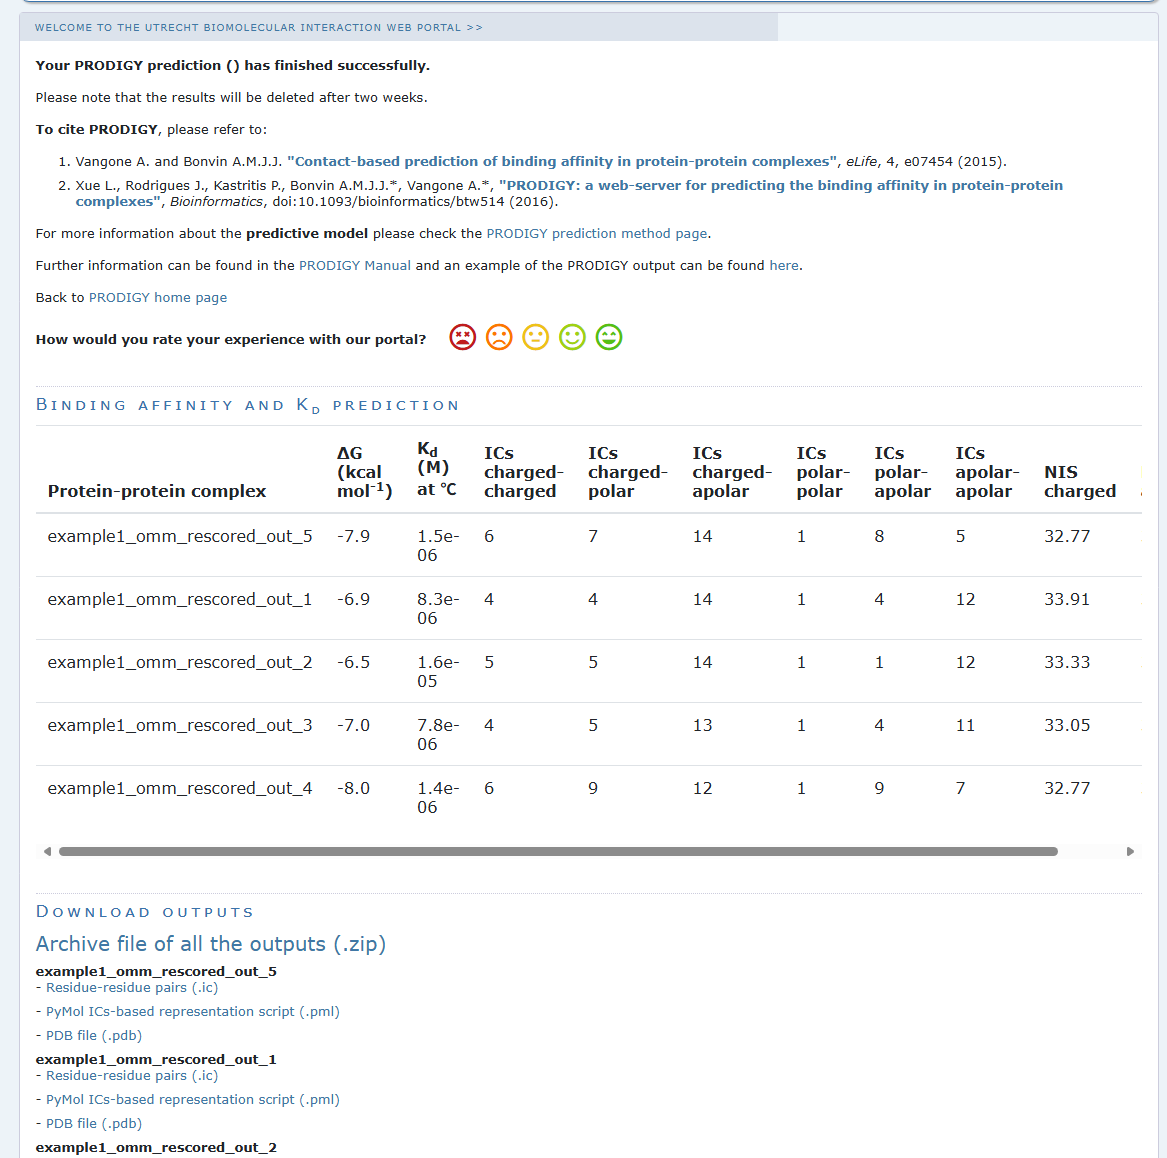Click the -6.9 ΔG value
The image size is (1167, 1158).
[x=354, y=600]
